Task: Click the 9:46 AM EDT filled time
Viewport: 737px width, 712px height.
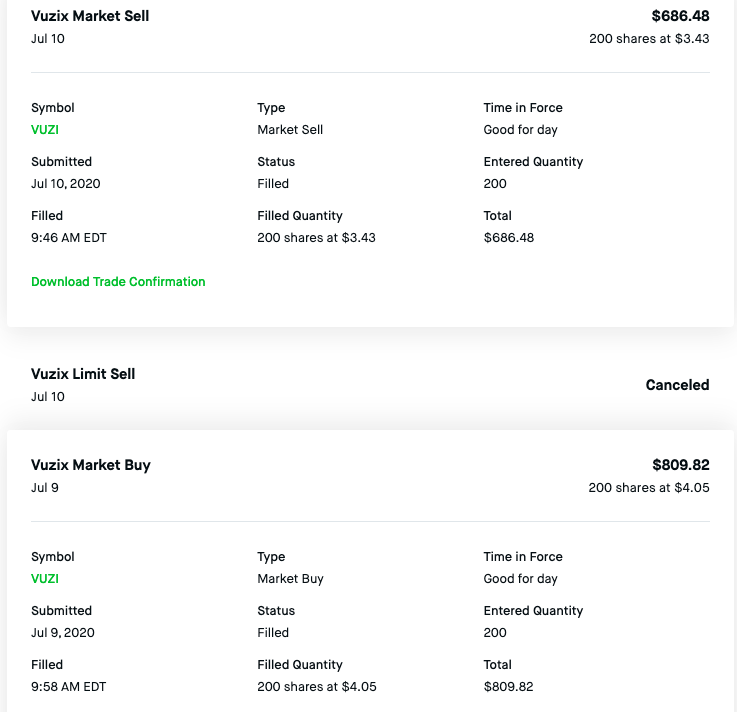Action: click(69, 238)
